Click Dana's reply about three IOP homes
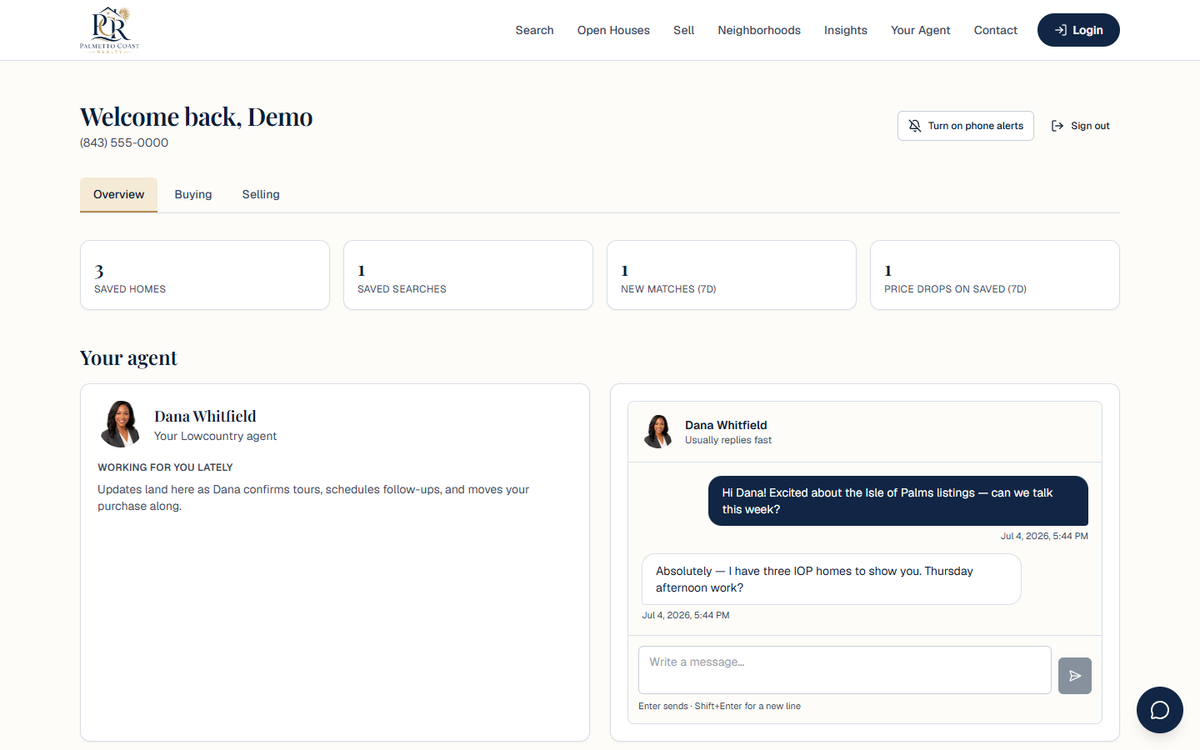This screenshot has width=1200, height=750. pos(831,579)
